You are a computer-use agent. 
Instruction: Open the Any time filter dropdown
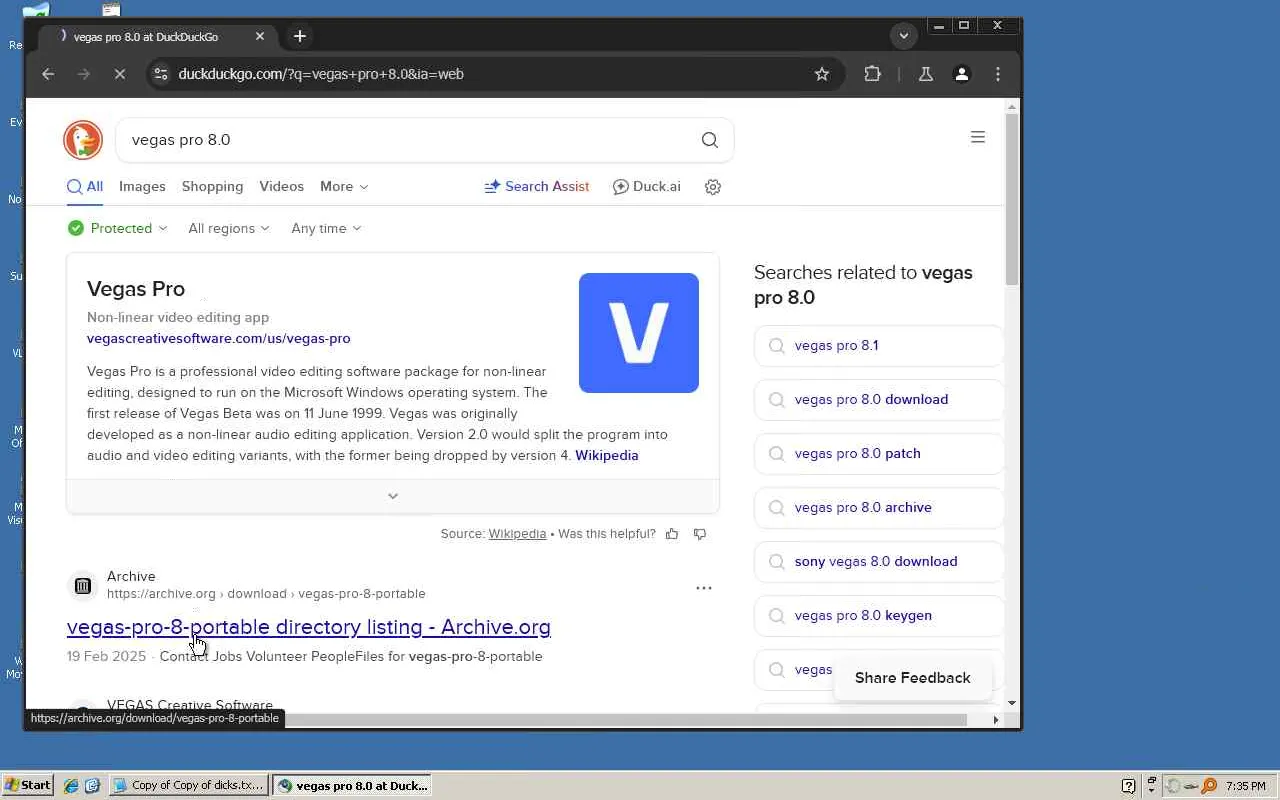click(x=326, y=228)
